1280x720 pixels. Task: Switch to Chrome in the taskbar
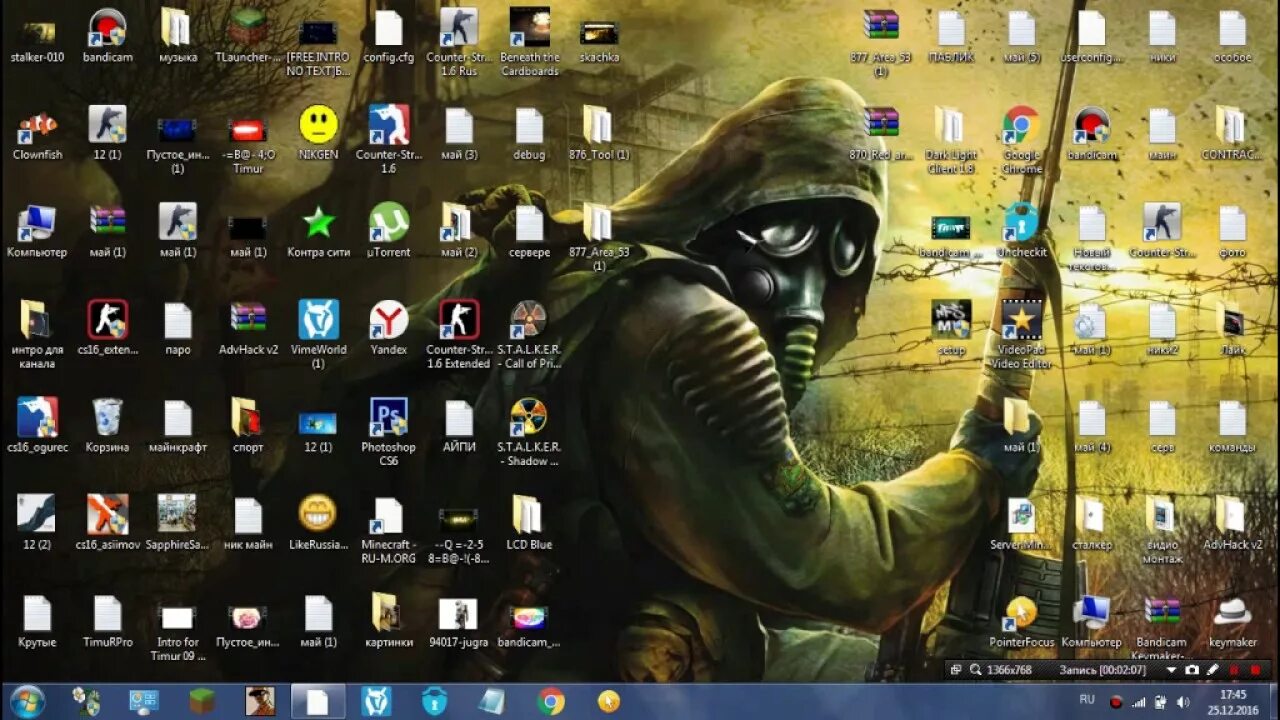[x=550, y=701]
